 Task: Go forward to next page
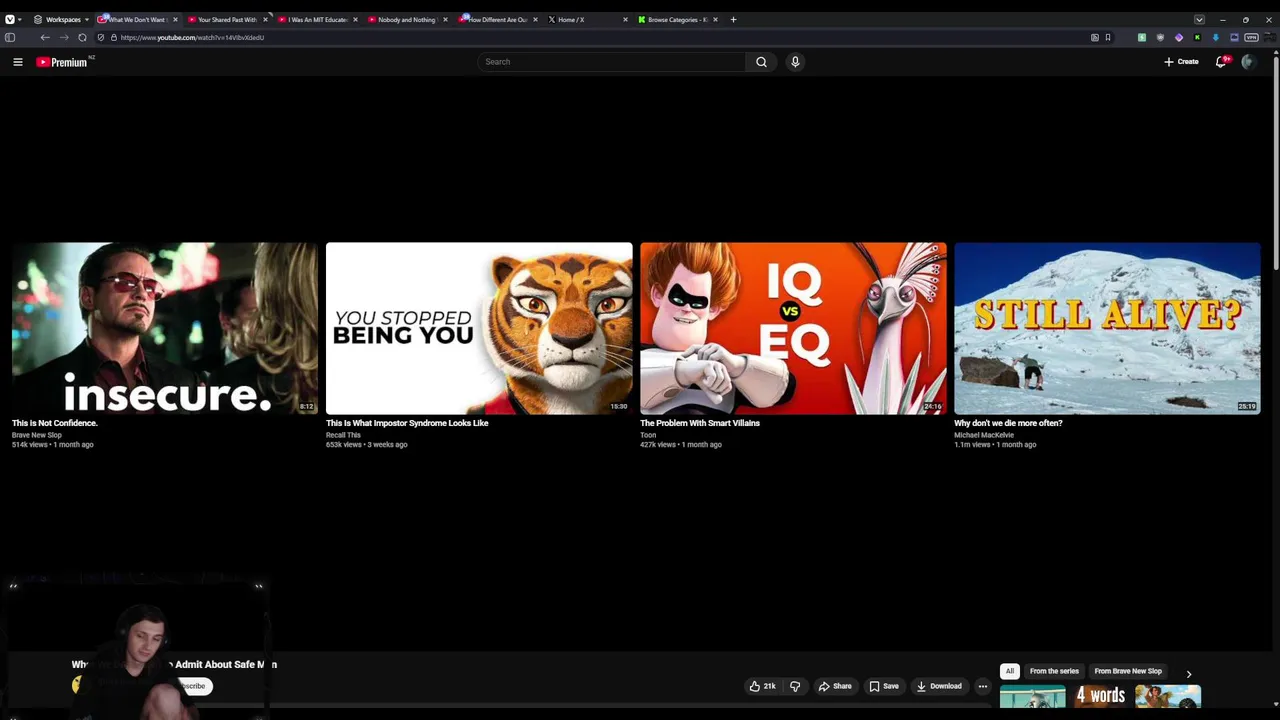coord(64,37)
